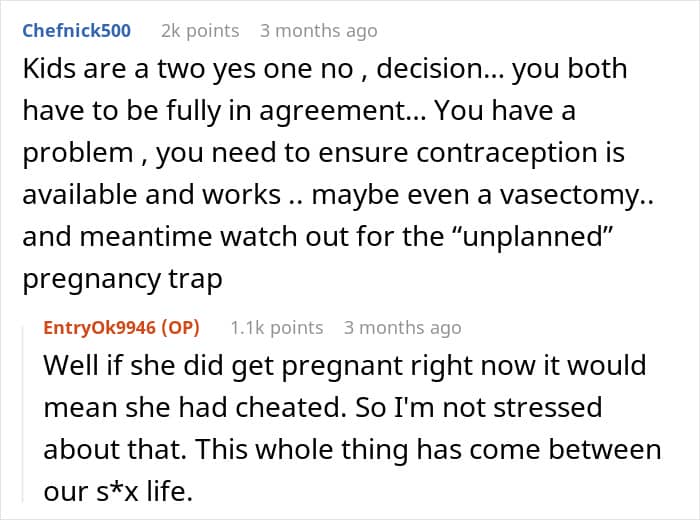
Task: Open EntryOk9946 (OP) user profile
Action: pos(121,328)
